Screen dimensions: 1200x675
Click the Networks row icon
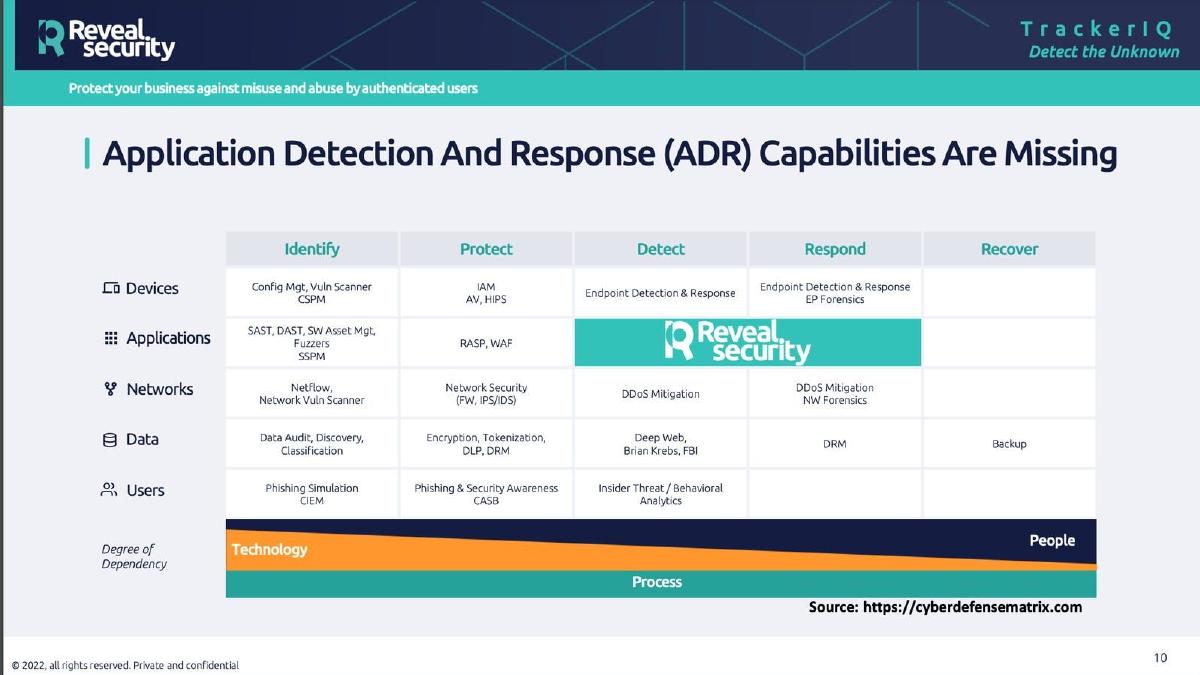pos(111,389)
